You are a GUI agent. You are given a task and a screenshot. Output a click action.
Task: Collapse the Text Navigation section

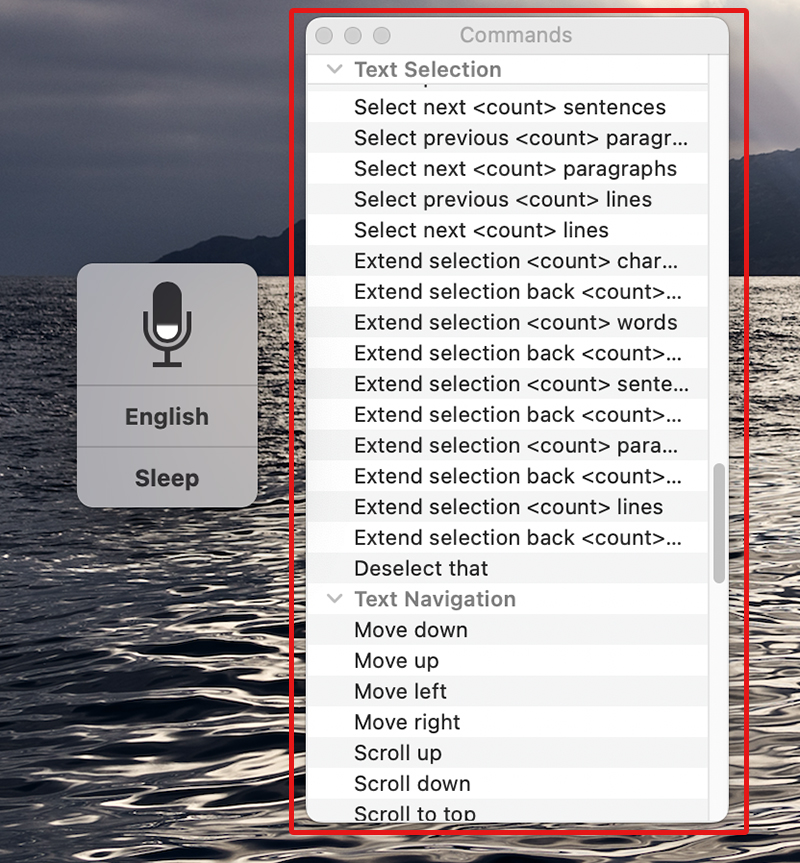(x=334, y=600)
